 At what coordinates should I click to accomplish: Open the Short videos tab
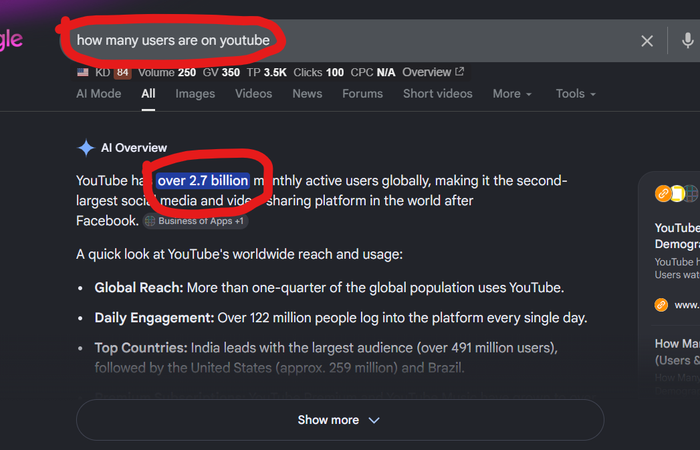(438, 94)
